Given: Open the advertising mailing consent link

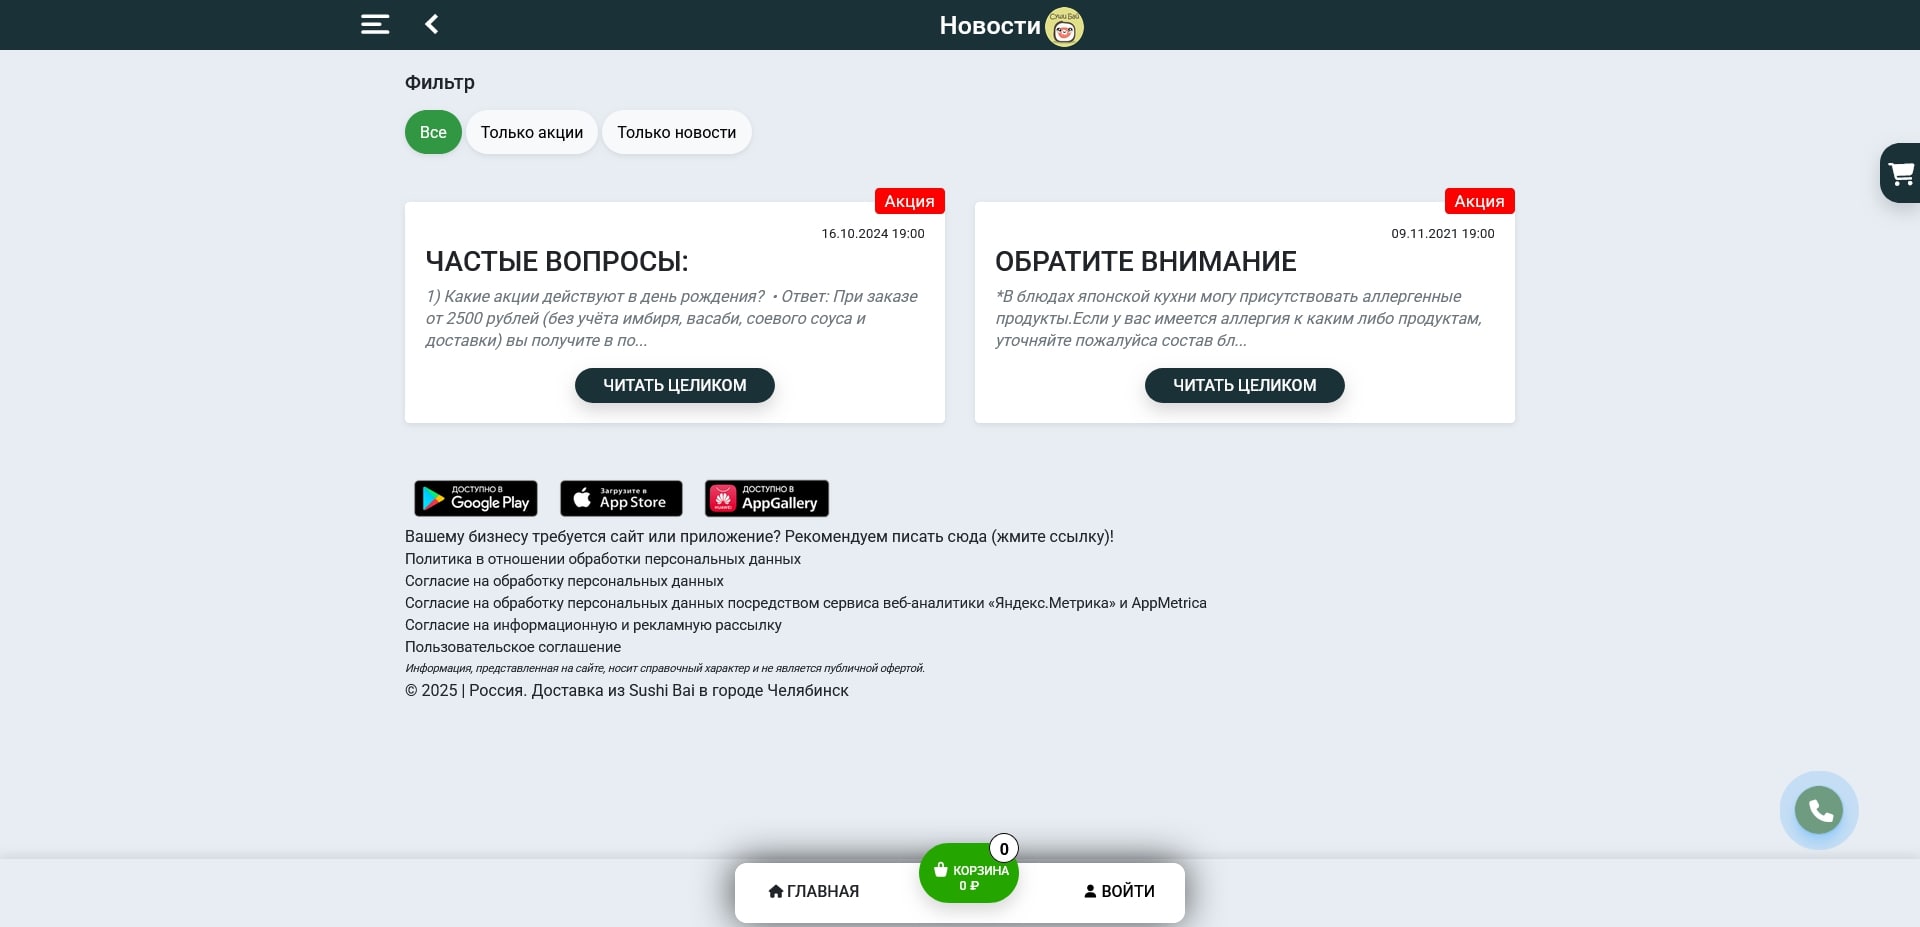Looking at the screenshot, I should (x=593, y=625).
